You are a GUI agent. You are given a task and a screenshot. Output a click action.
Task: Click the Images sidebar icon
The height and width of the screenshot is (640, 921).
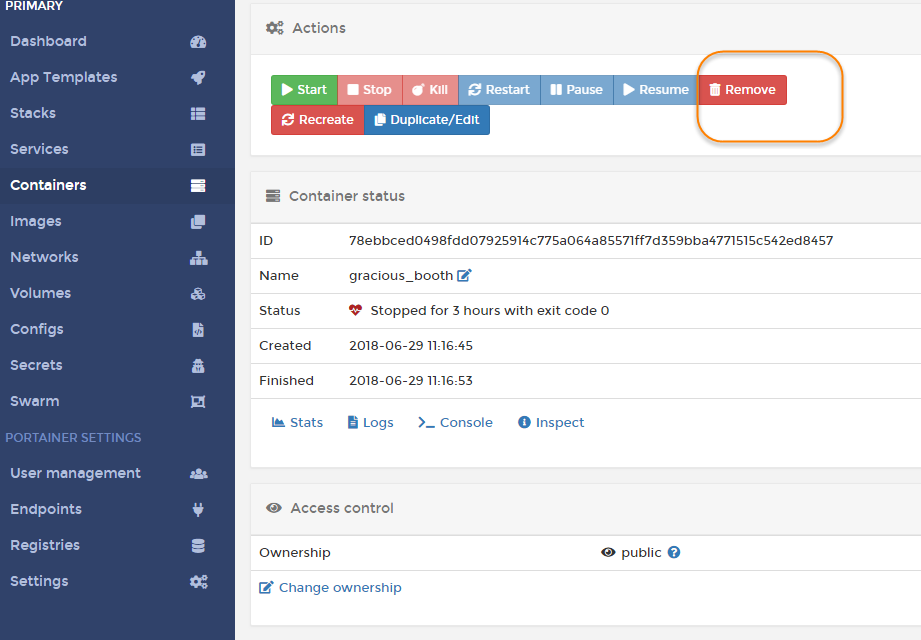(x=198, y=221)
